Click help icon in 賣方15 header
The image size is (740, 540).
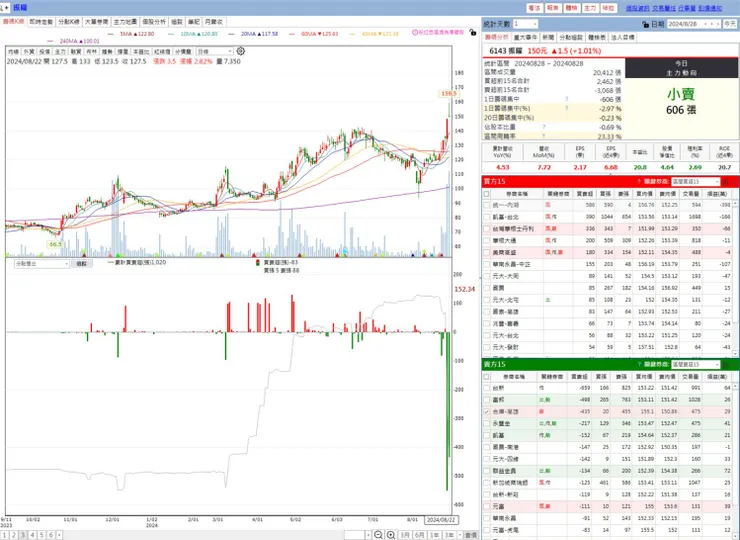point(639,364)
